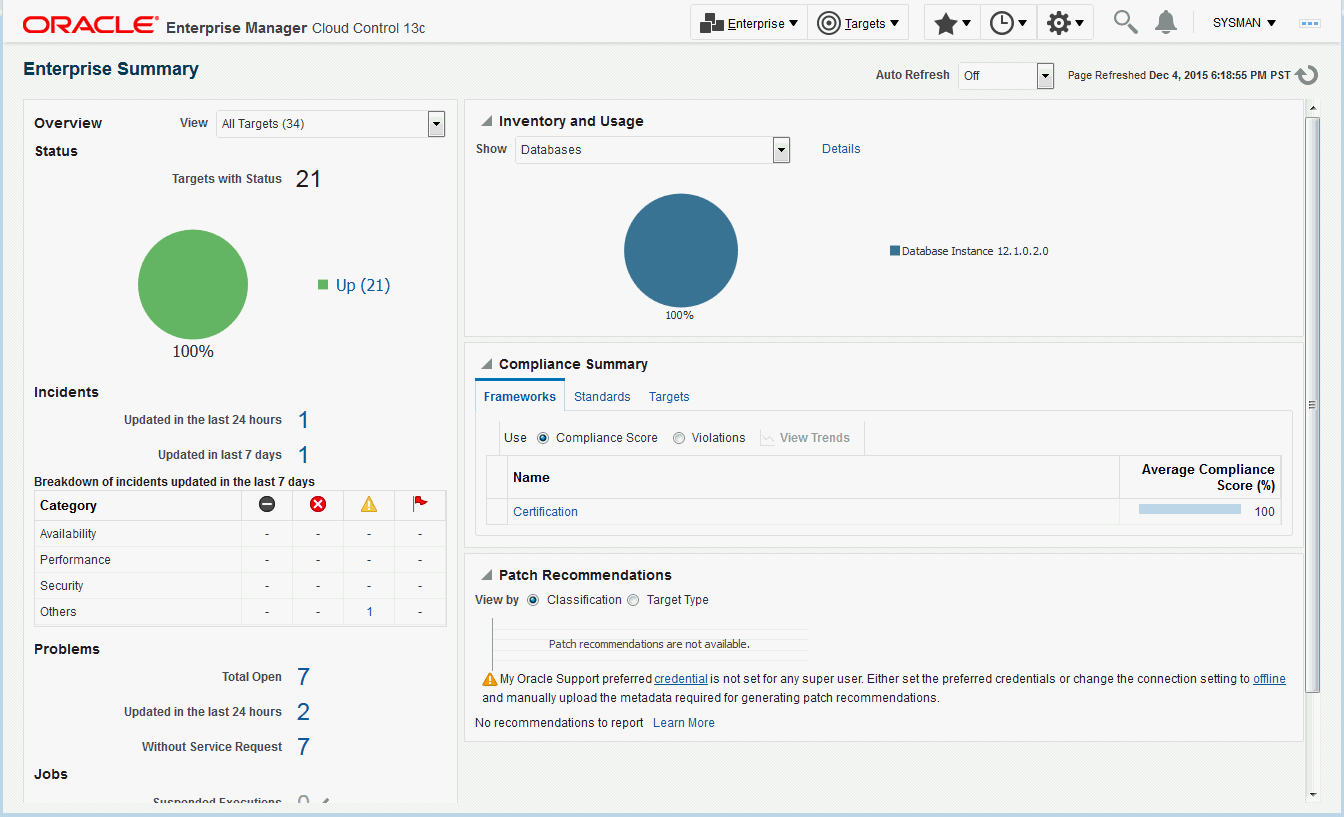The image size is (1344, 817).
Task: Click the blue Database Instance pie chart
Action: pyautogui.click(x=681, y=250)
